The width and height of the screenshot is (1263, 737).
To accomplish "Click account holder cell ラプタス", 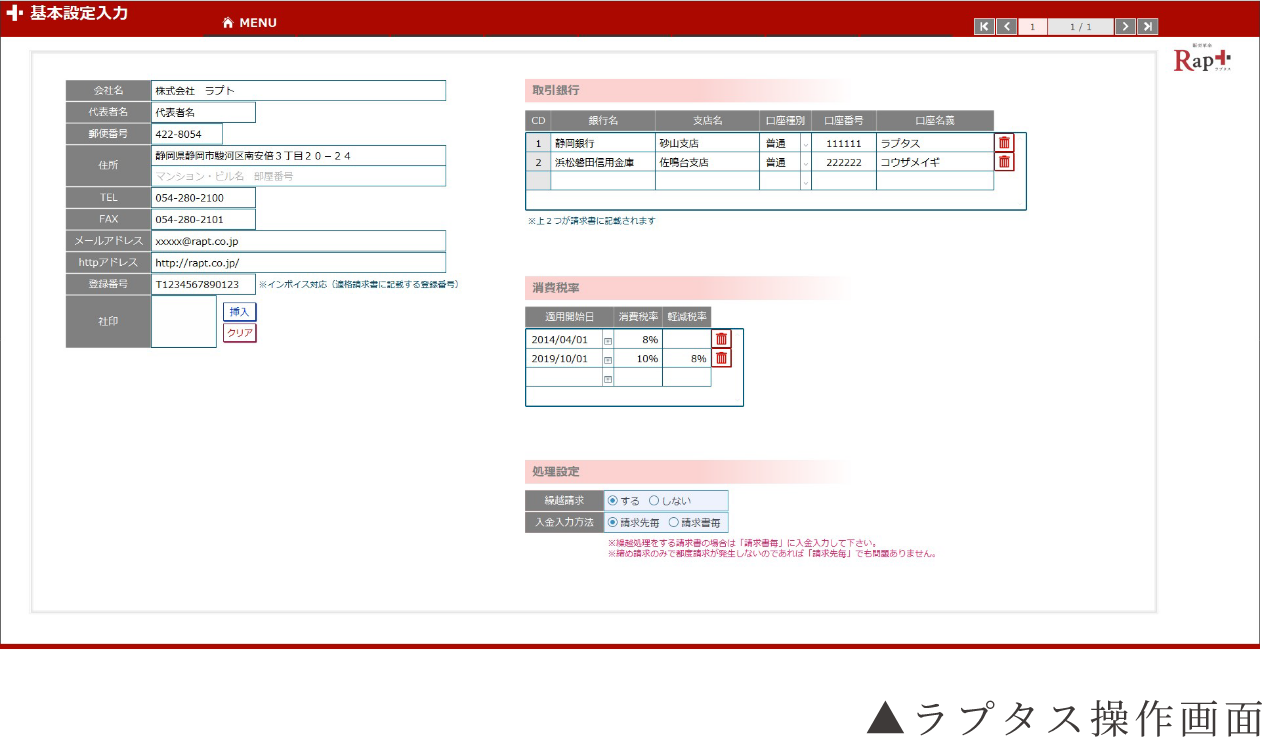I will tap(935, 143).
